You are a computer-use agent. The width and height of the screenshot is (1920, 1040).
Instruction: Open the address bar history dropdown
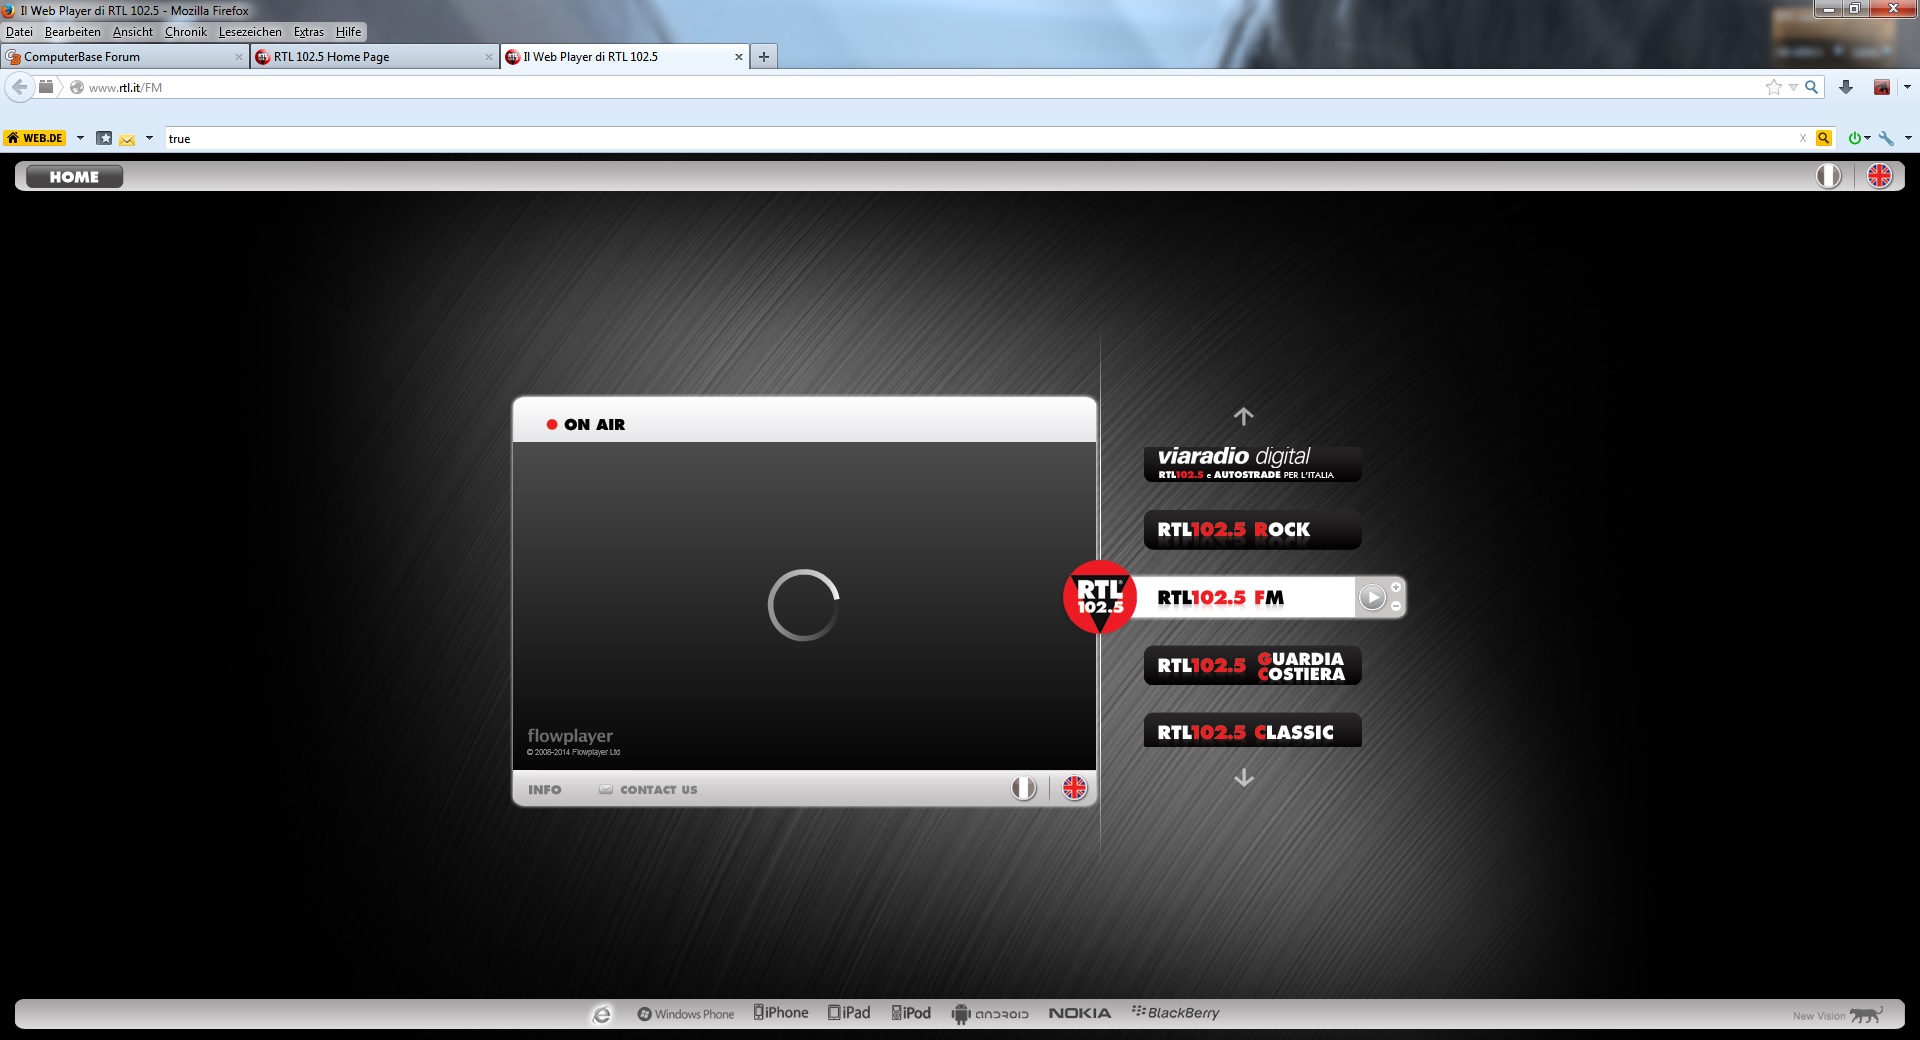tap(1793, 87)
